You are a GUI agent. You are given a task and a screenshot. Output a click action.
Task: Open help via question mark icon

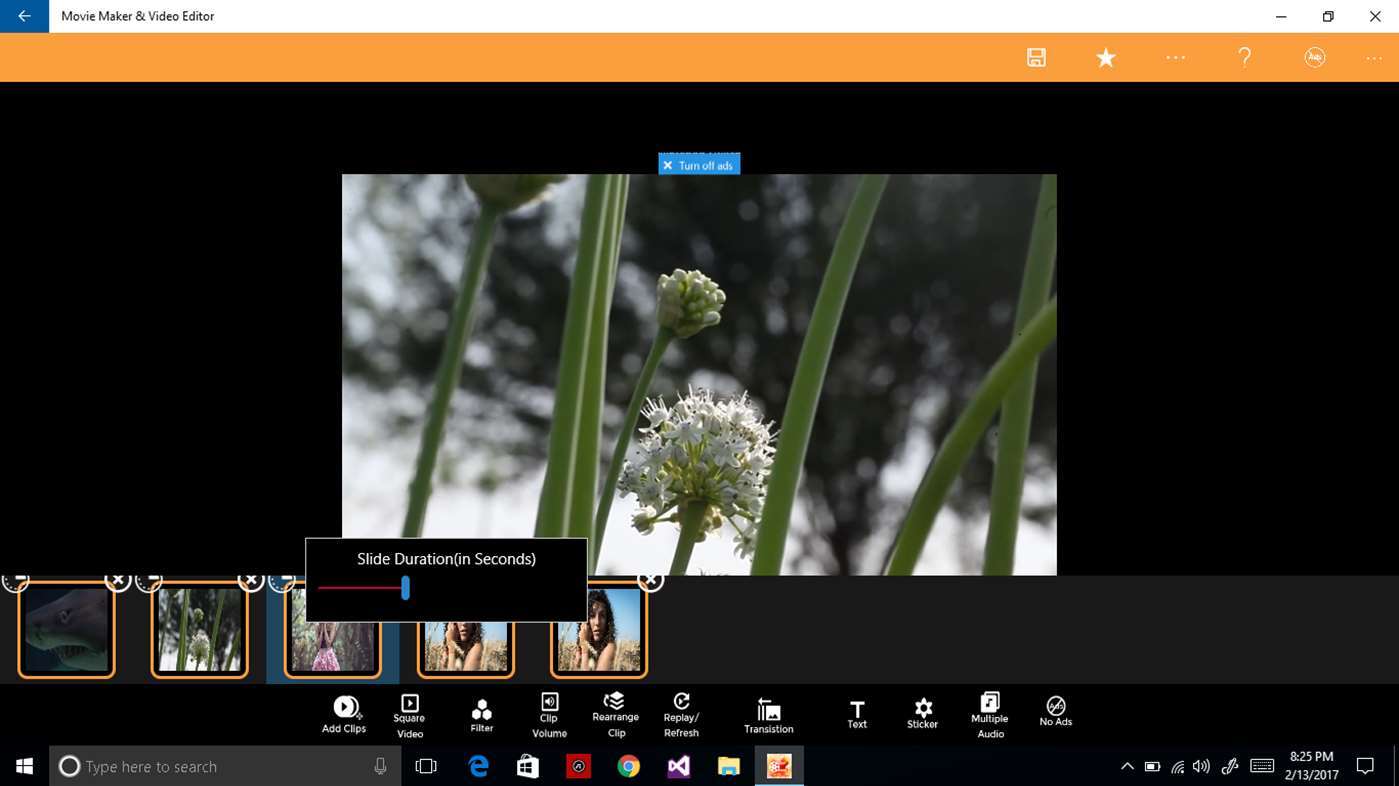[x=1244, y=57]
